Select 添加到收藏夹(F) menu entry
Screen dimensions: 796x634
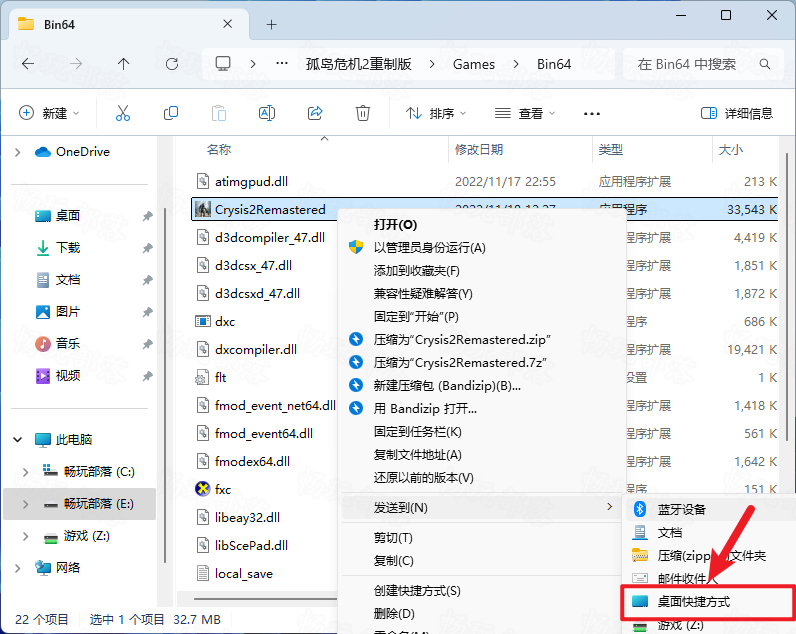click(416, 271)
